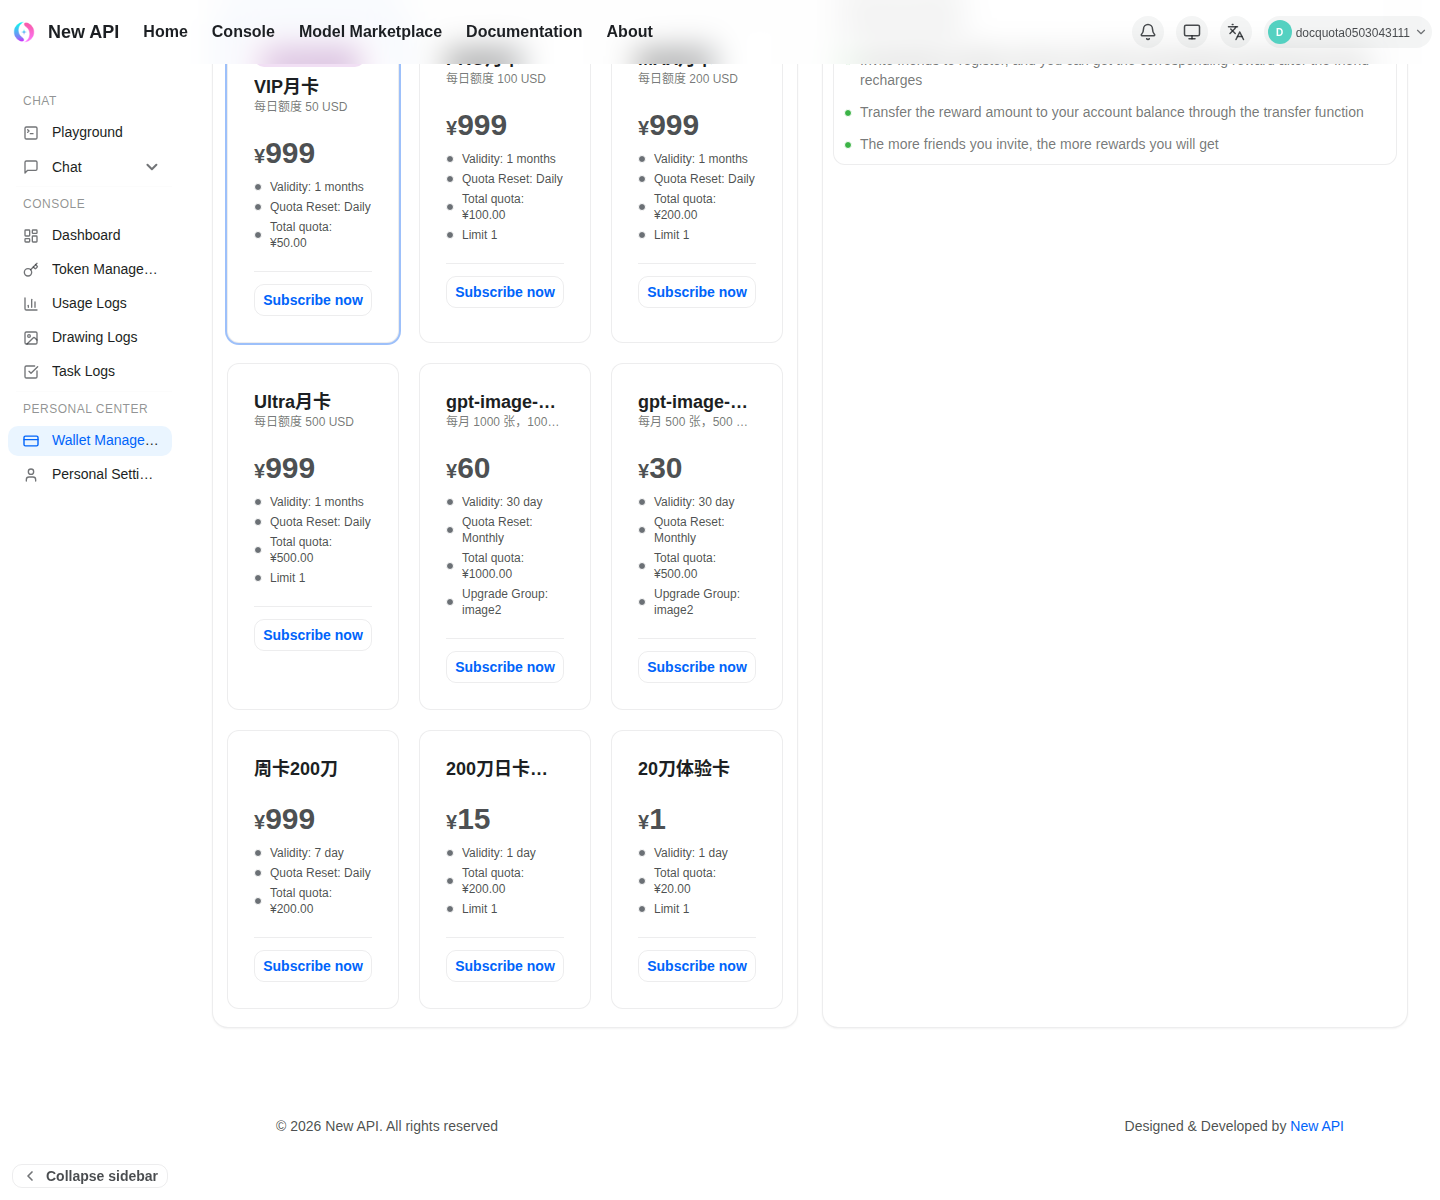Subscribe to the ¥30 gpt-image plan
Viewport: 1440px width, 1200px height.
(697, 667)
